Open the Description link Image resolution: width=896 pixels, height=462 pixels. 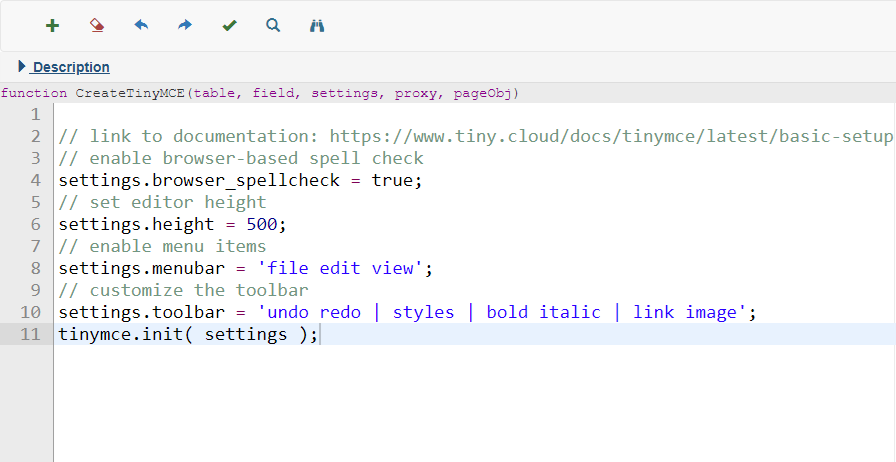click(71, 67)
